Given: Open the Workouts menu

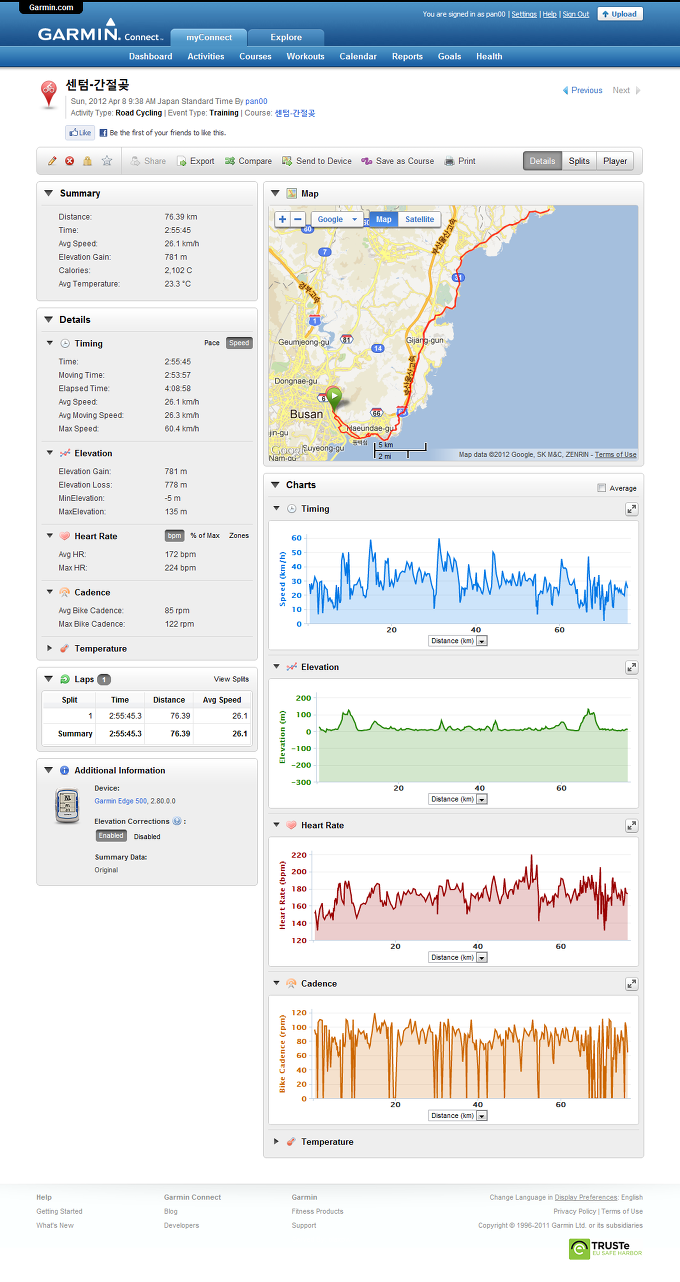Looking at the screenshot, I should click(305, 56).
